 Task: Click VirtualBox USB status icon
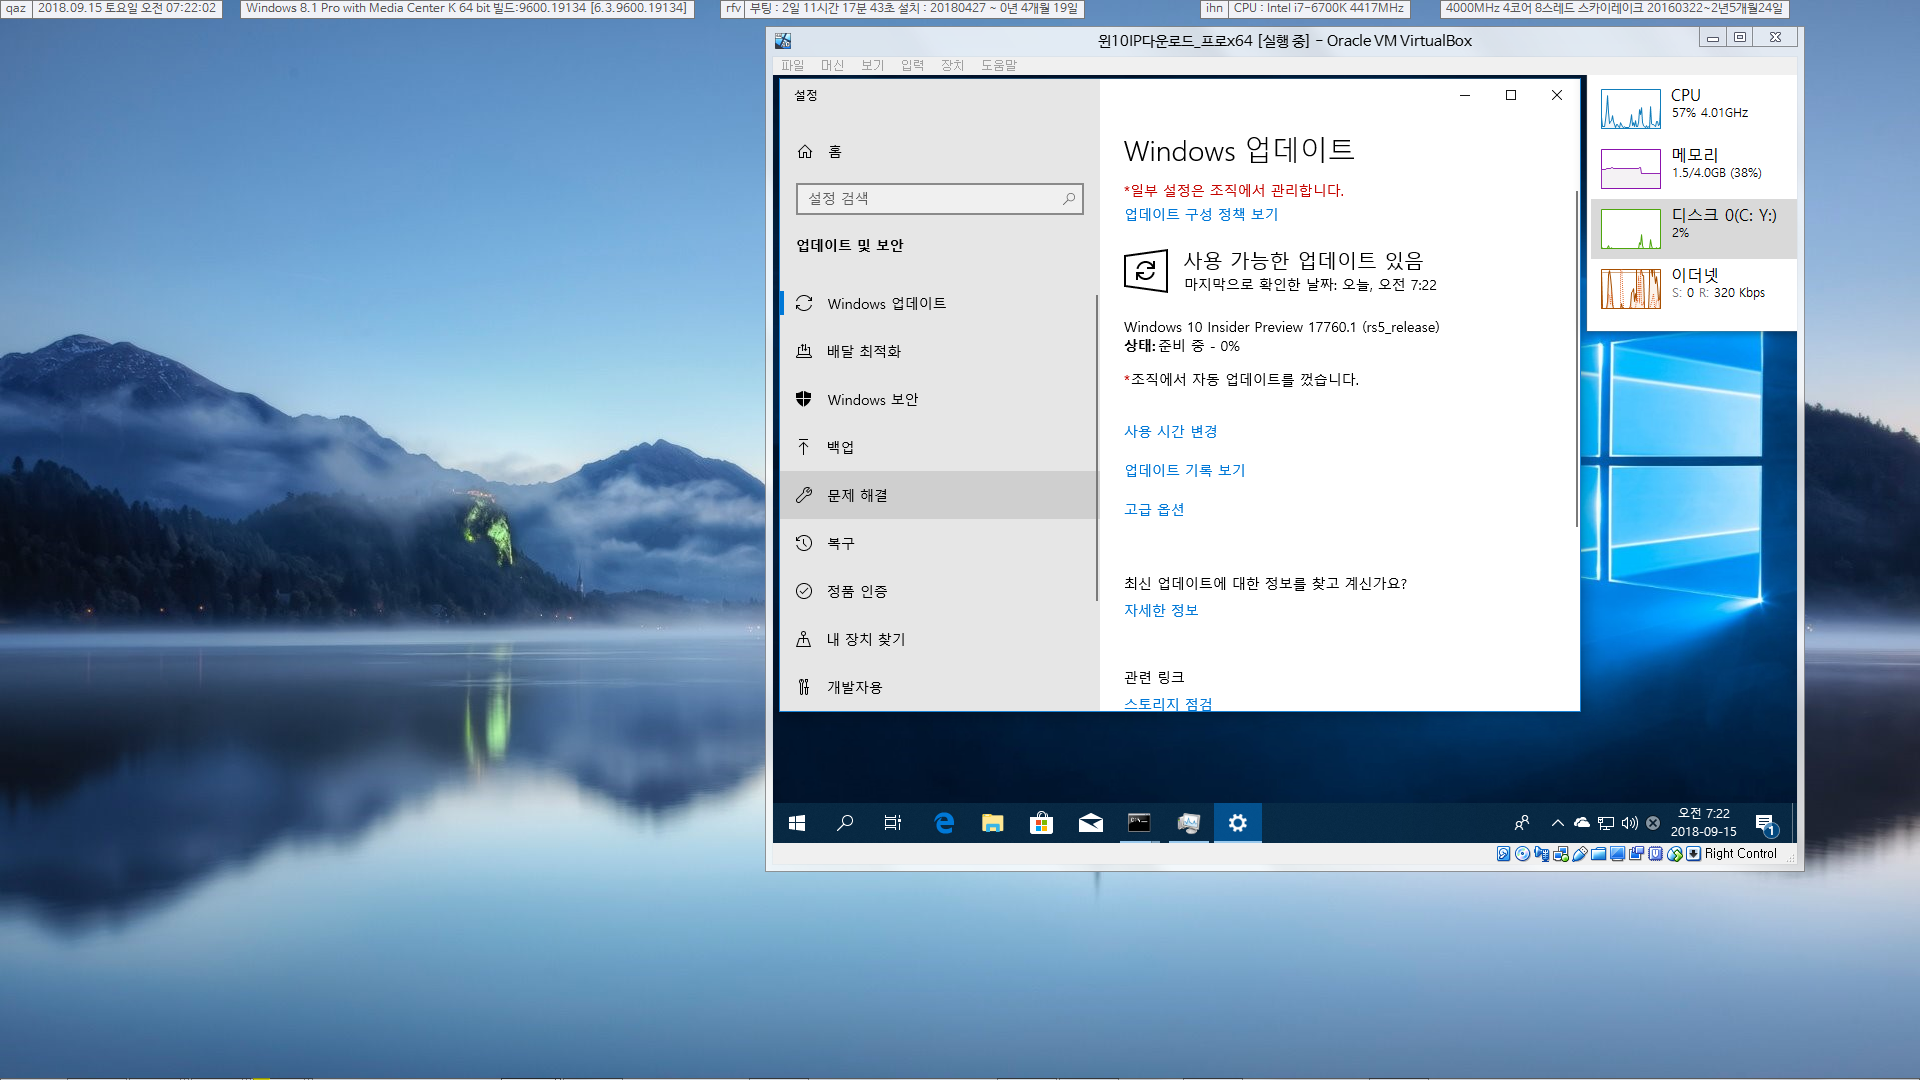(1580, 853)
